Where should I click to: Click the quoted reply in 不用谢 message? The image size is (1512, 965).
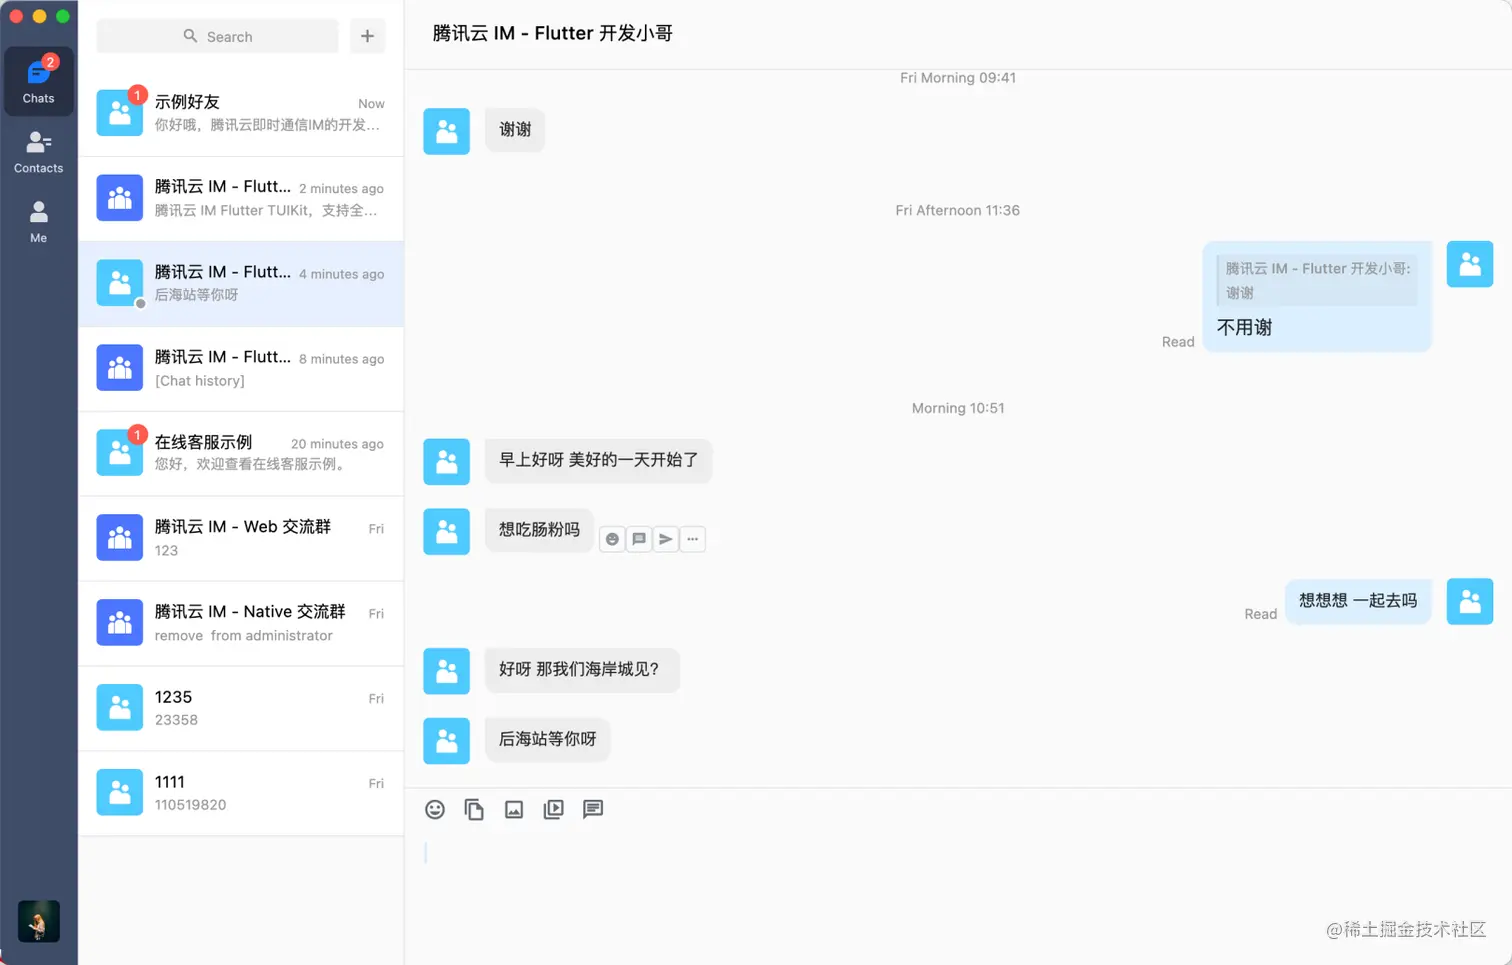pos(1317,281)
